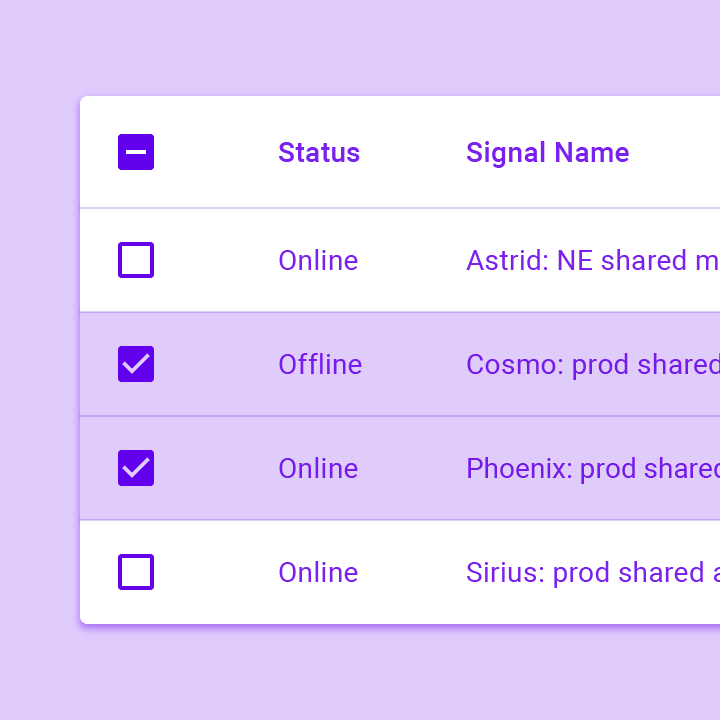Toggle the indeterminate select-all header checkbox

[136, 152]
